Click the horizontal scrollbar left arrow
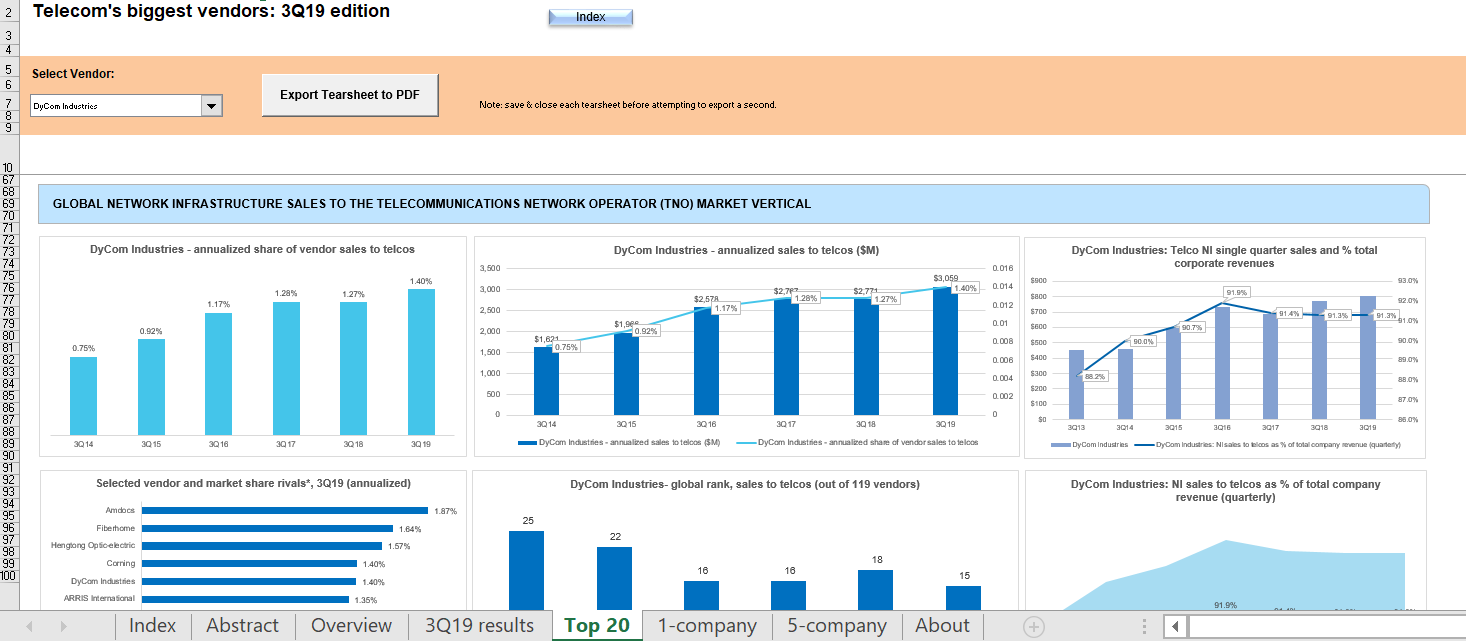Viewport: 1466px width, 641px height. click(1176, 626)
